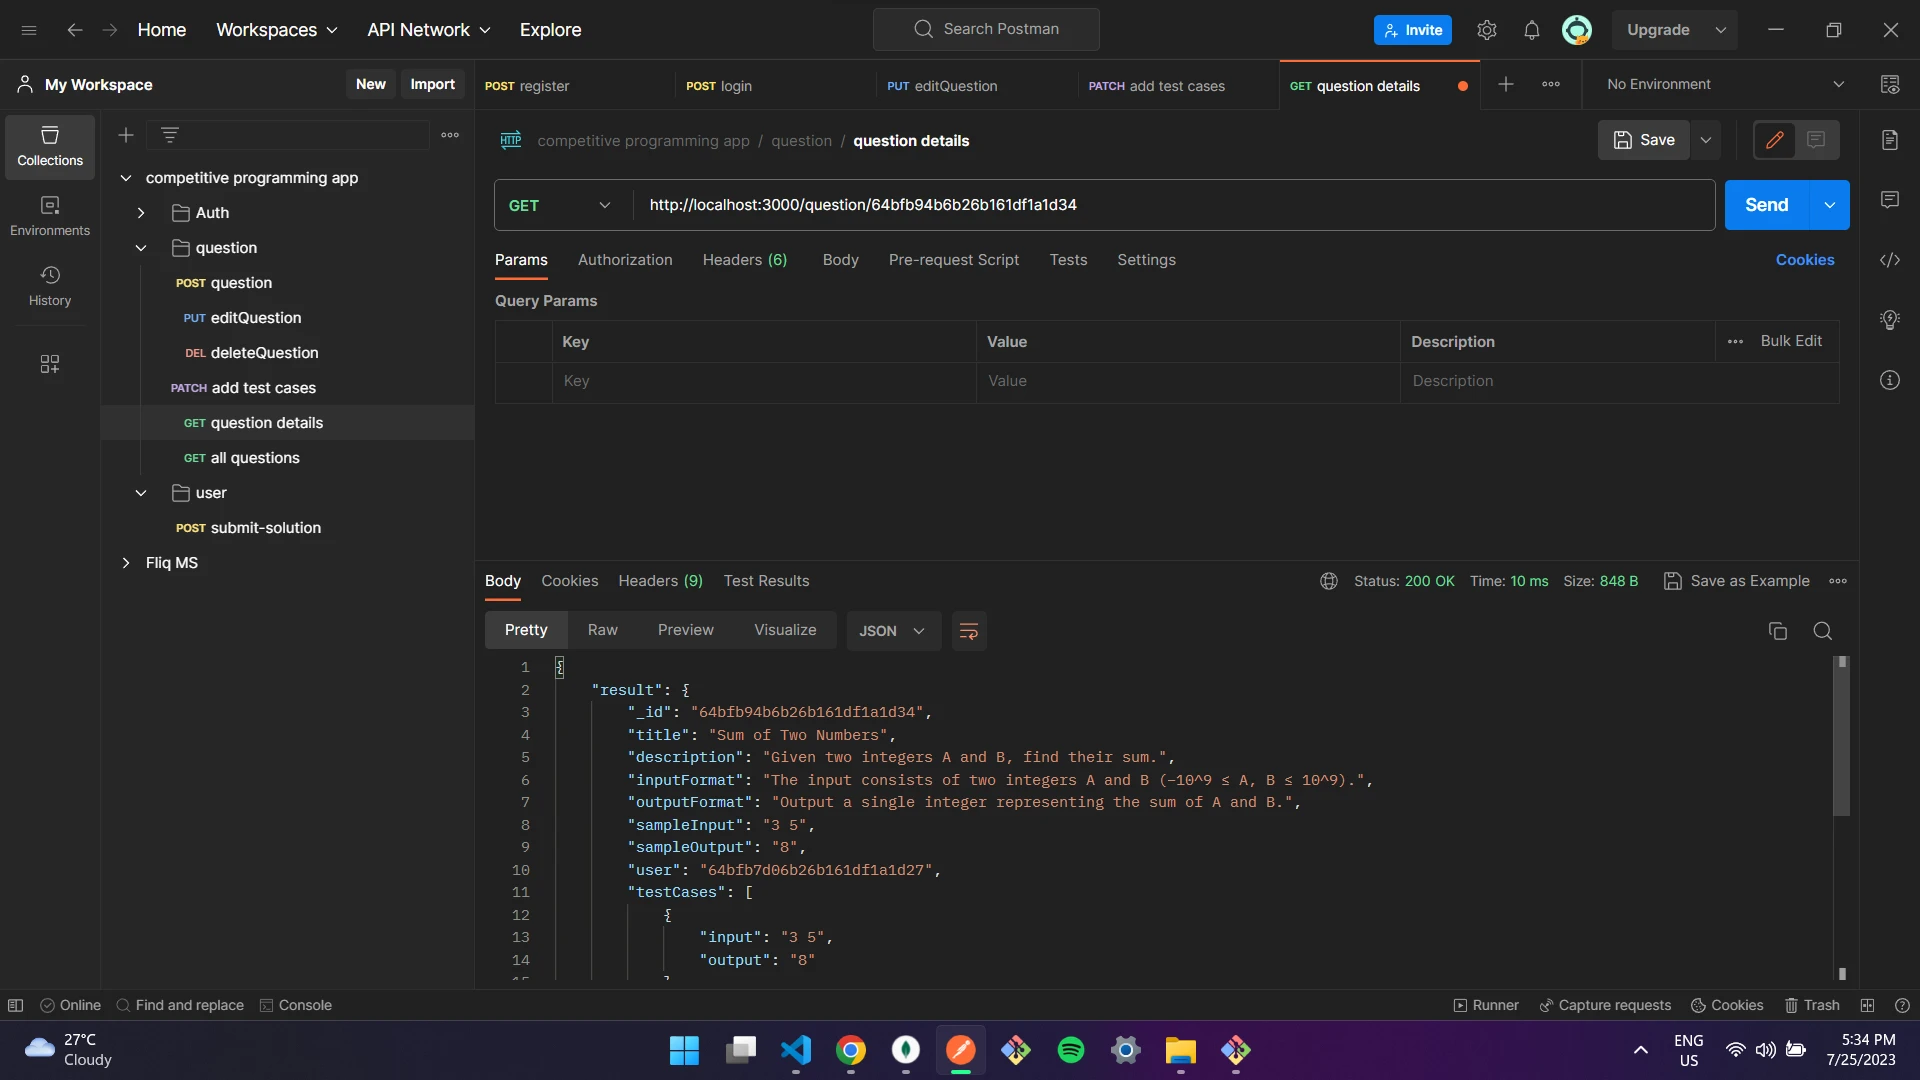Switch to Test Results tab
This screenshot has width=1920, height=1080.
coord(767,581)
